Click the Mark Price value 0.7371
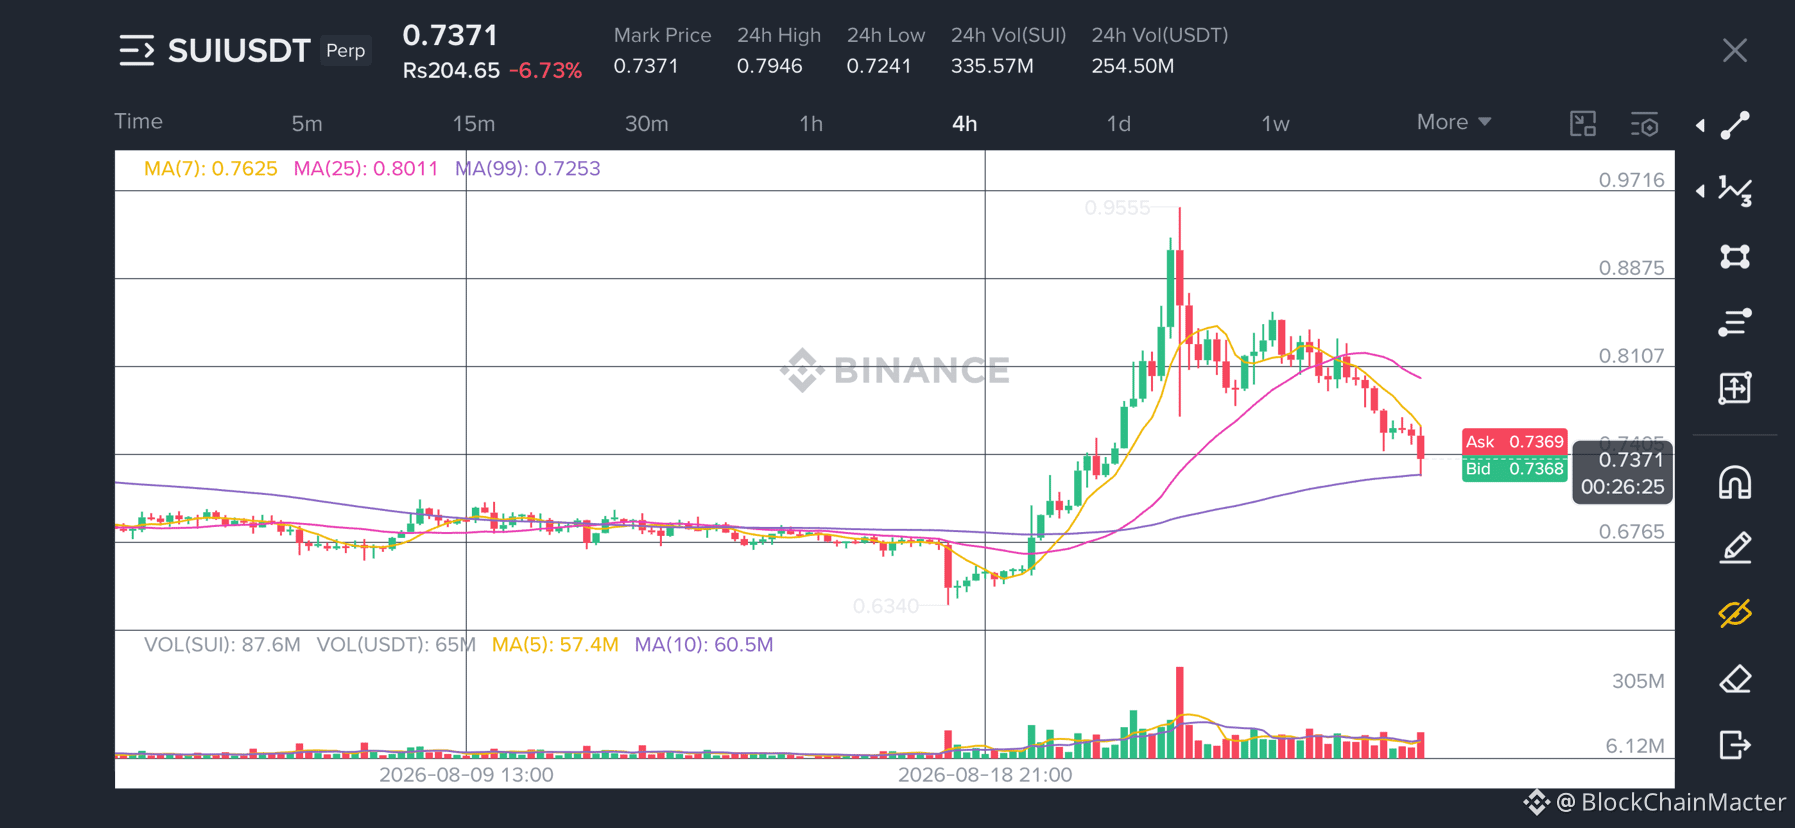The image size is (1795, 828). coord(646,66)
